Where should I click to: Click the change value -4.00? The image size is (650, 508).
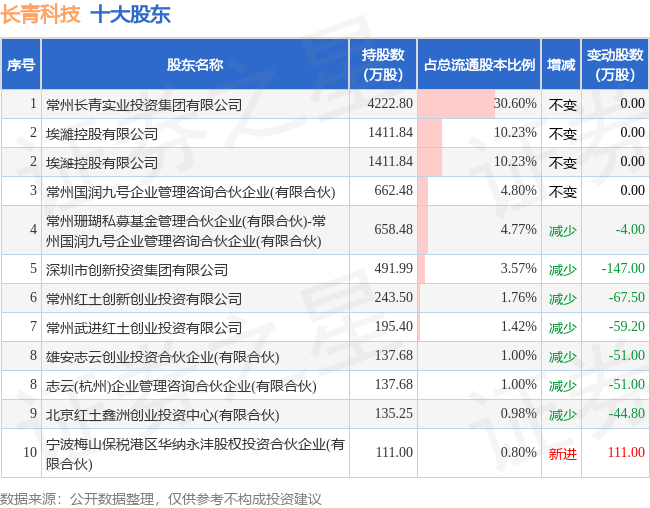tap(630, 229)
